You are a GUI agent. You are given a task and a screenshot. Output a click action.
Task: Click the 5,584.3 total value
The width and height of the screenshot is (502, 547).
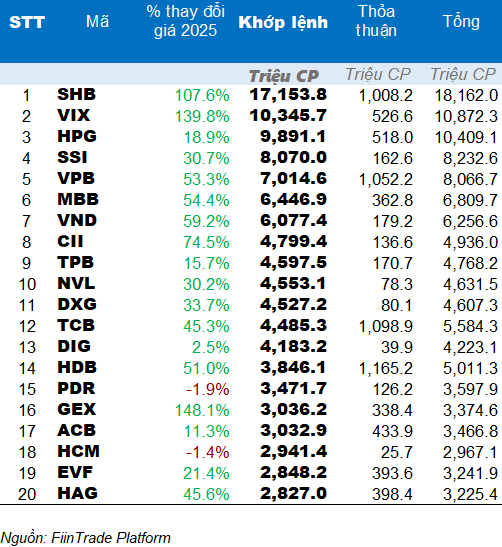click(x=471, y=327)
